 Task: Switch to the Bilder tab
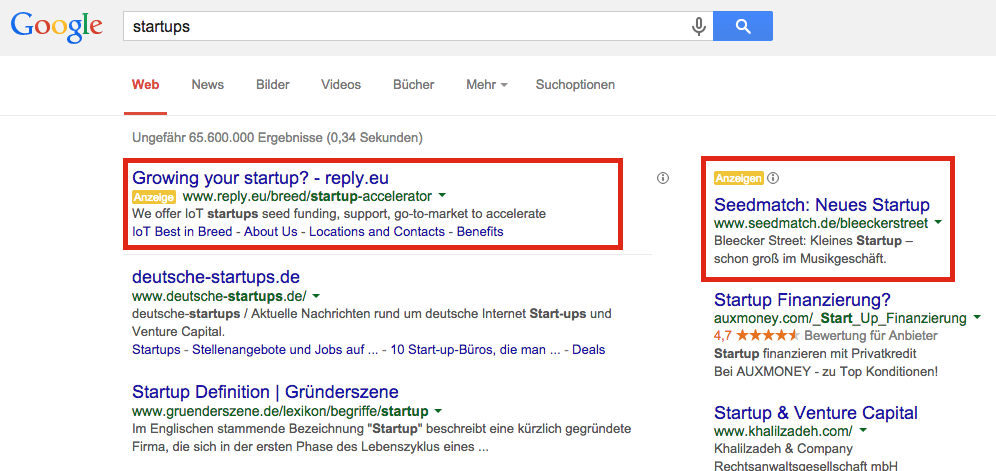273,85
